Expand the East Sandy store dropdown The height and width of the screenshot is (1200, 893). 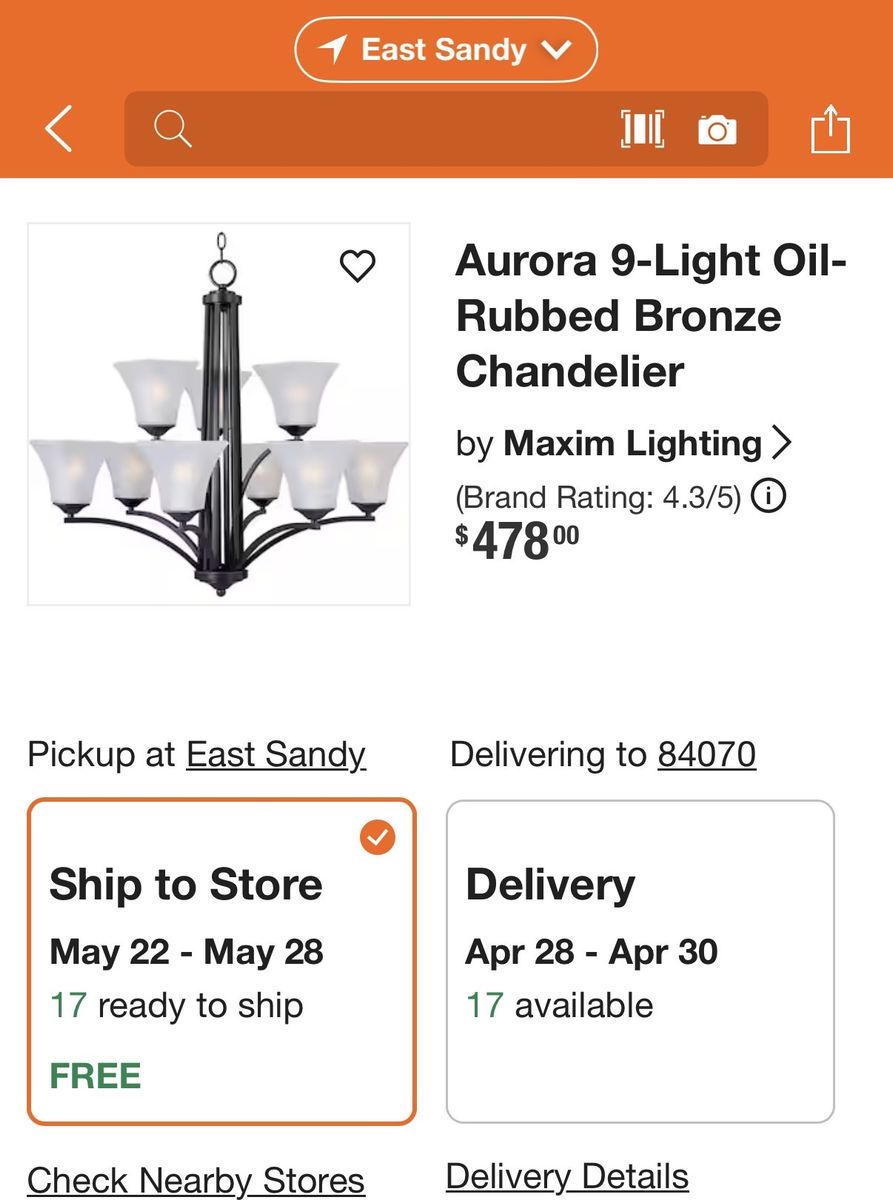pos(556,49)
